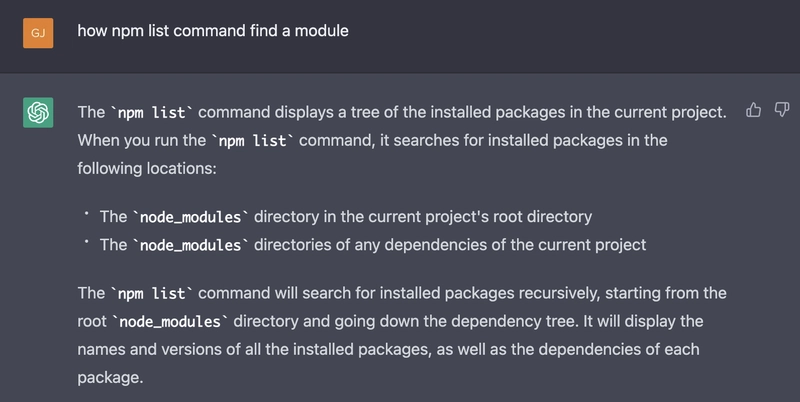This screenshot has width=800, height=402.
Task: Click `node_modules` code in the second bullet
Action: [192, 245]
